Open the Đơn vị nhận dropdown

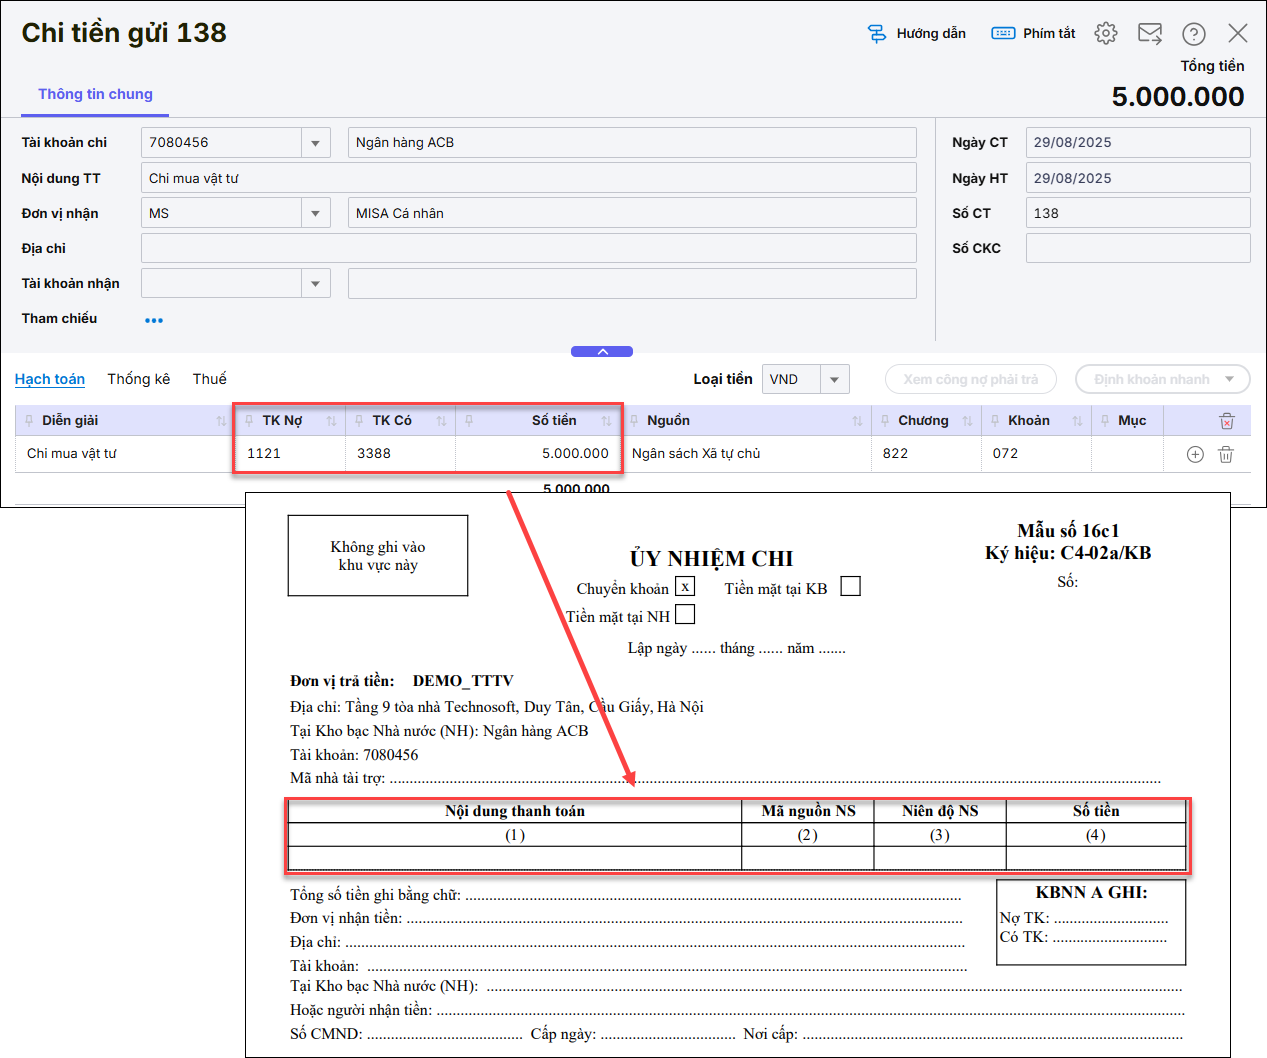[315, 214]
